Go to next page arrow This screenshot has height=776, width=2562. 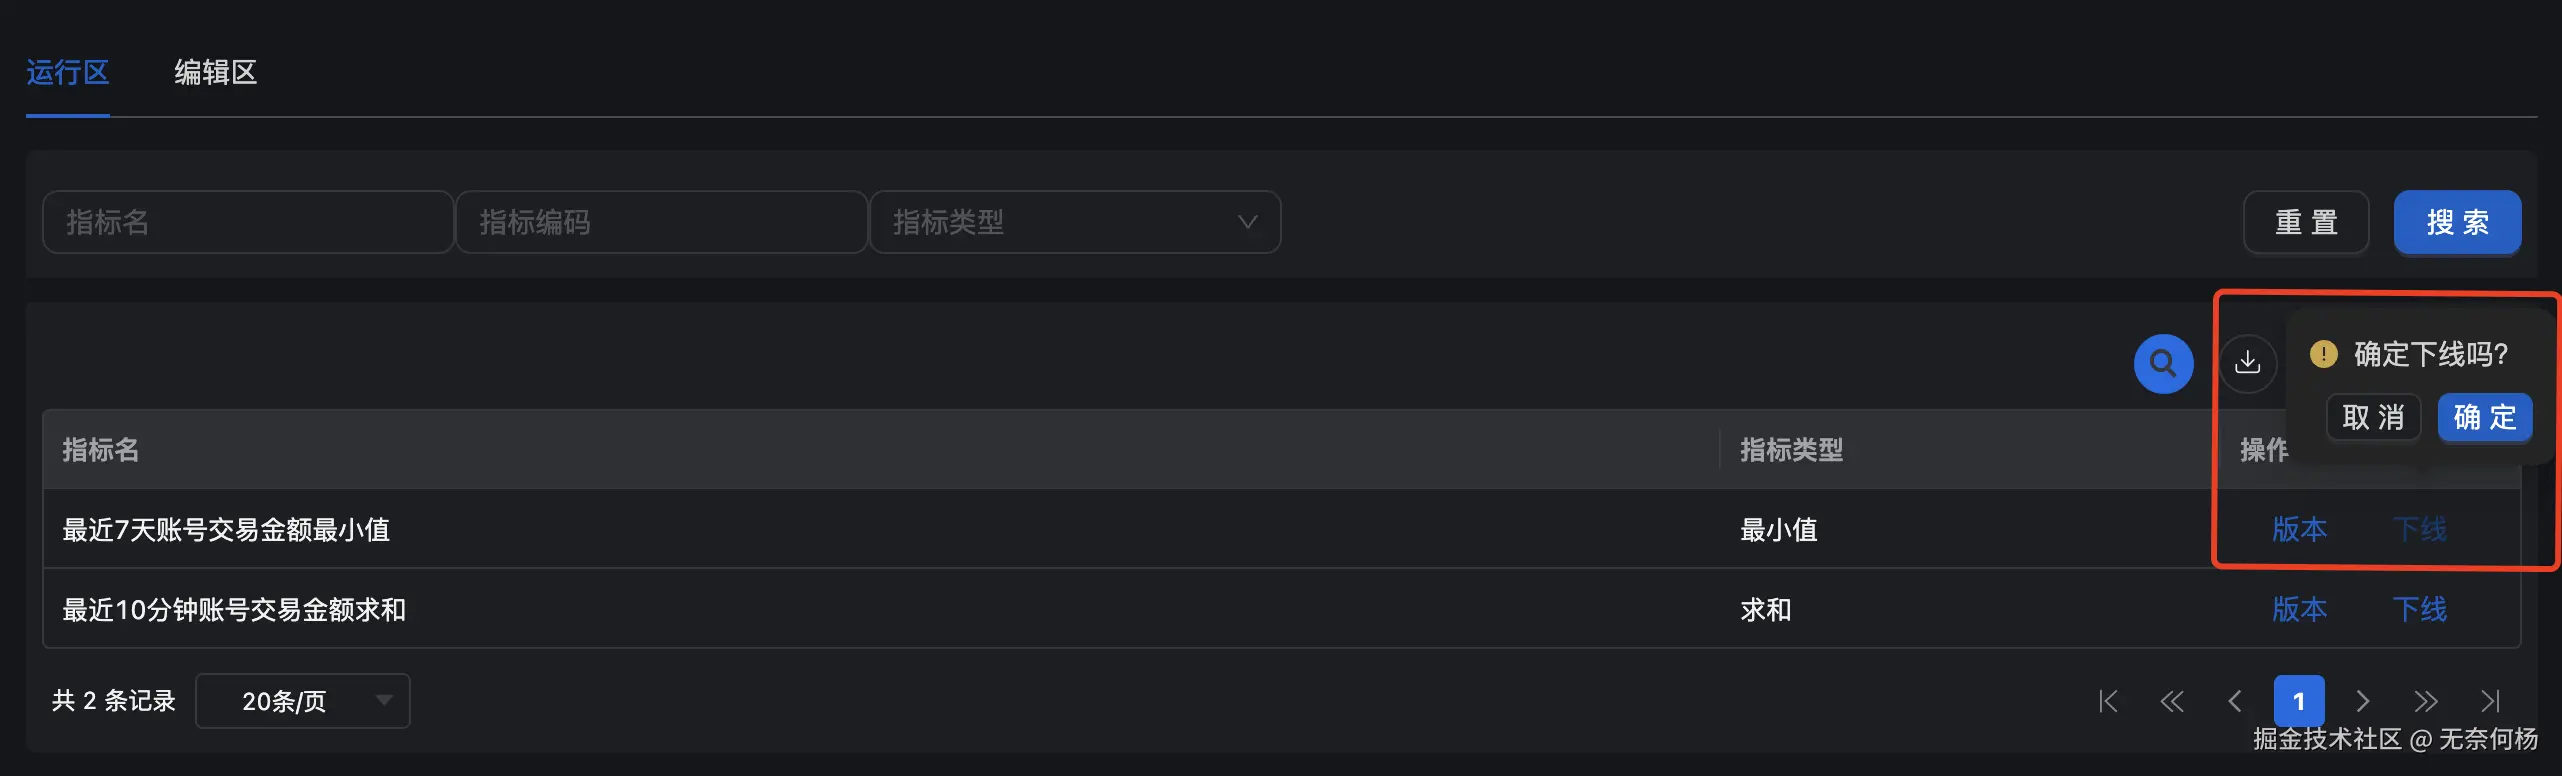click(x=2362, y=701)
